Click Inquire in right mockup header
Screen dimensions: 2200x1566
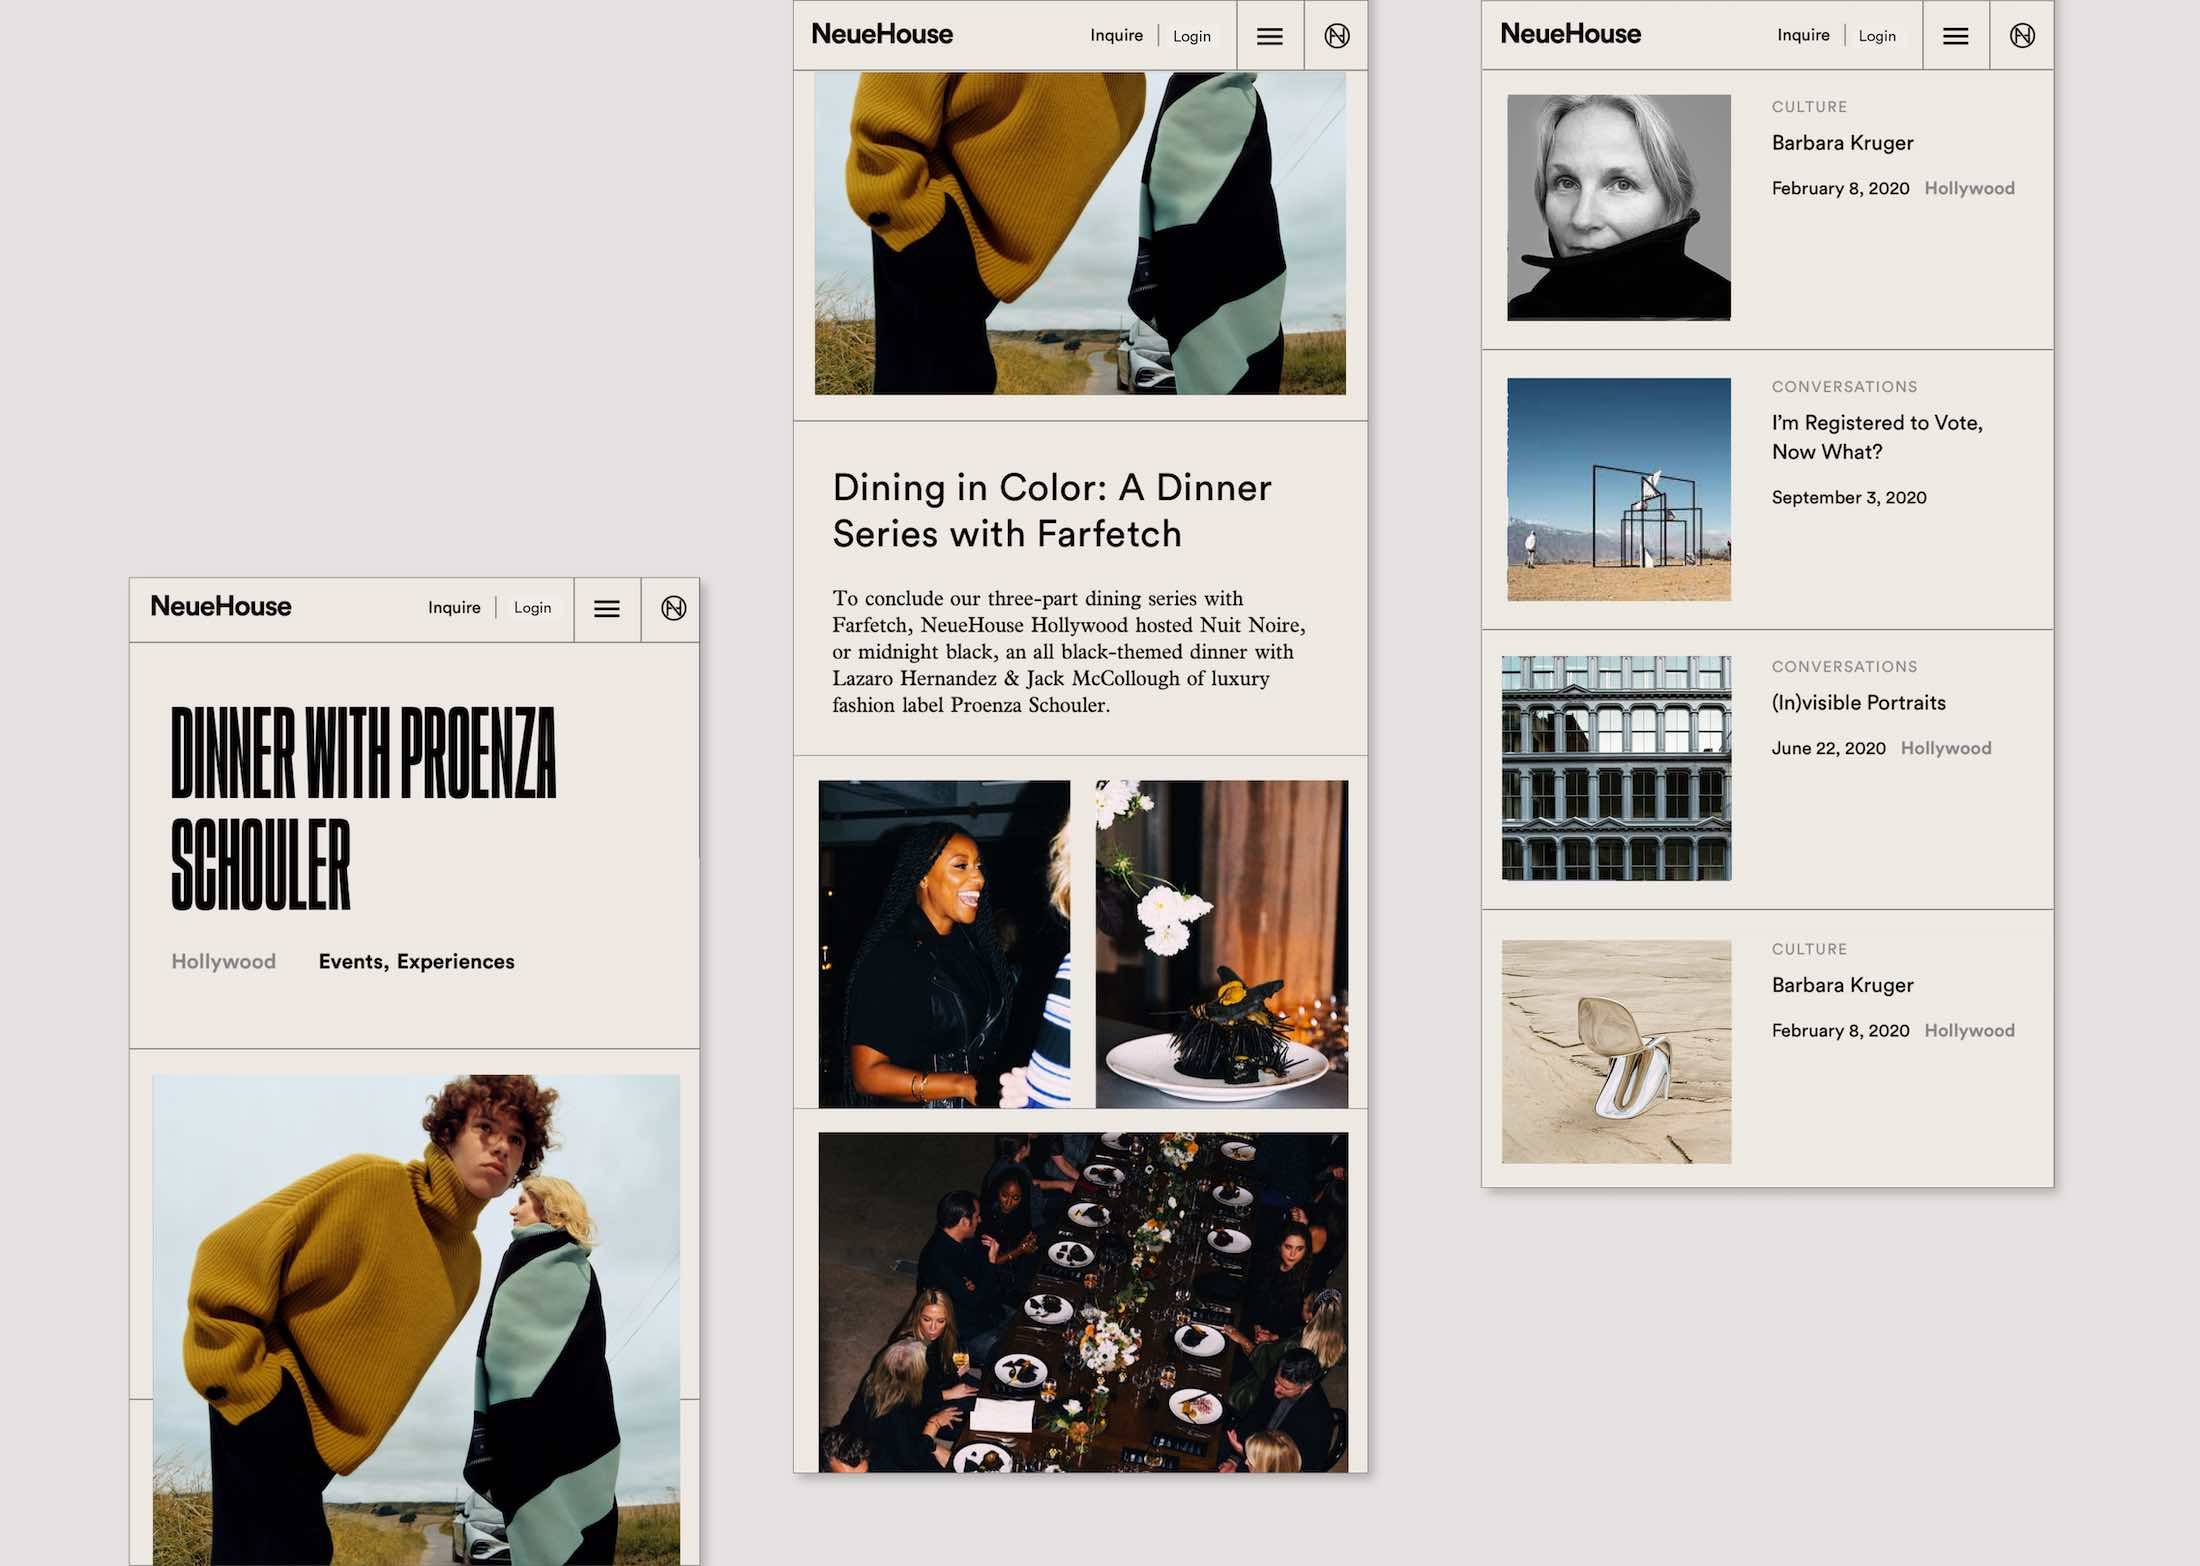[1803, 35]
